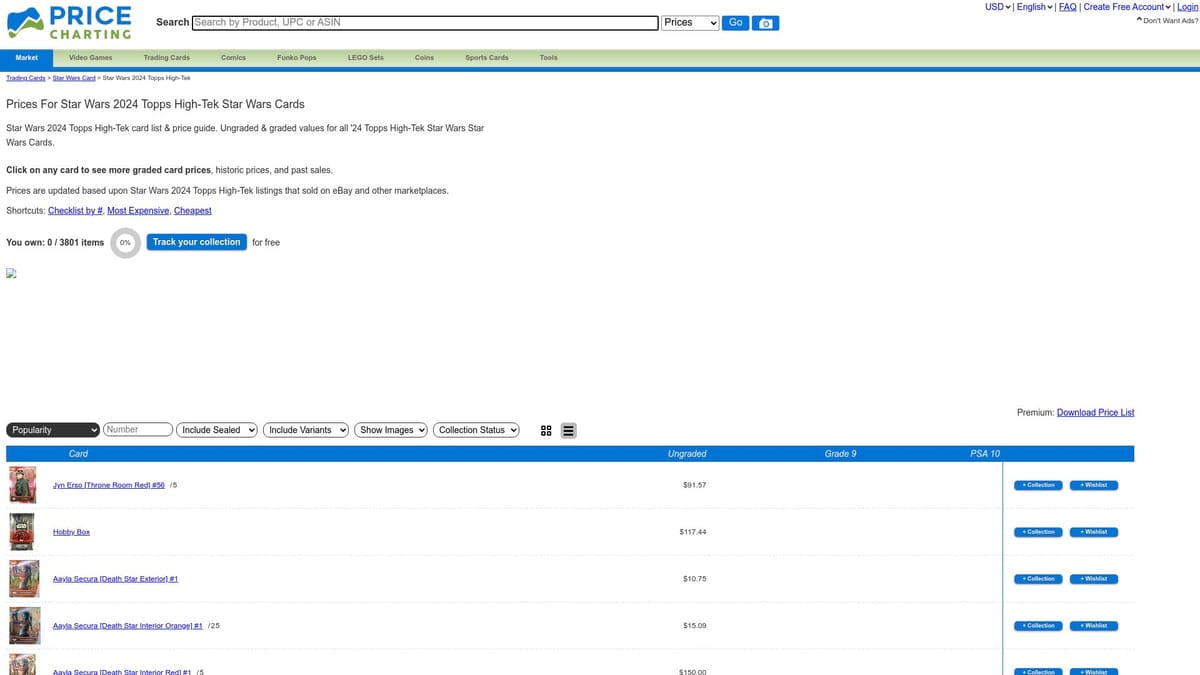
Task: Open the Hobby Box link
Action: coord(71,532)
